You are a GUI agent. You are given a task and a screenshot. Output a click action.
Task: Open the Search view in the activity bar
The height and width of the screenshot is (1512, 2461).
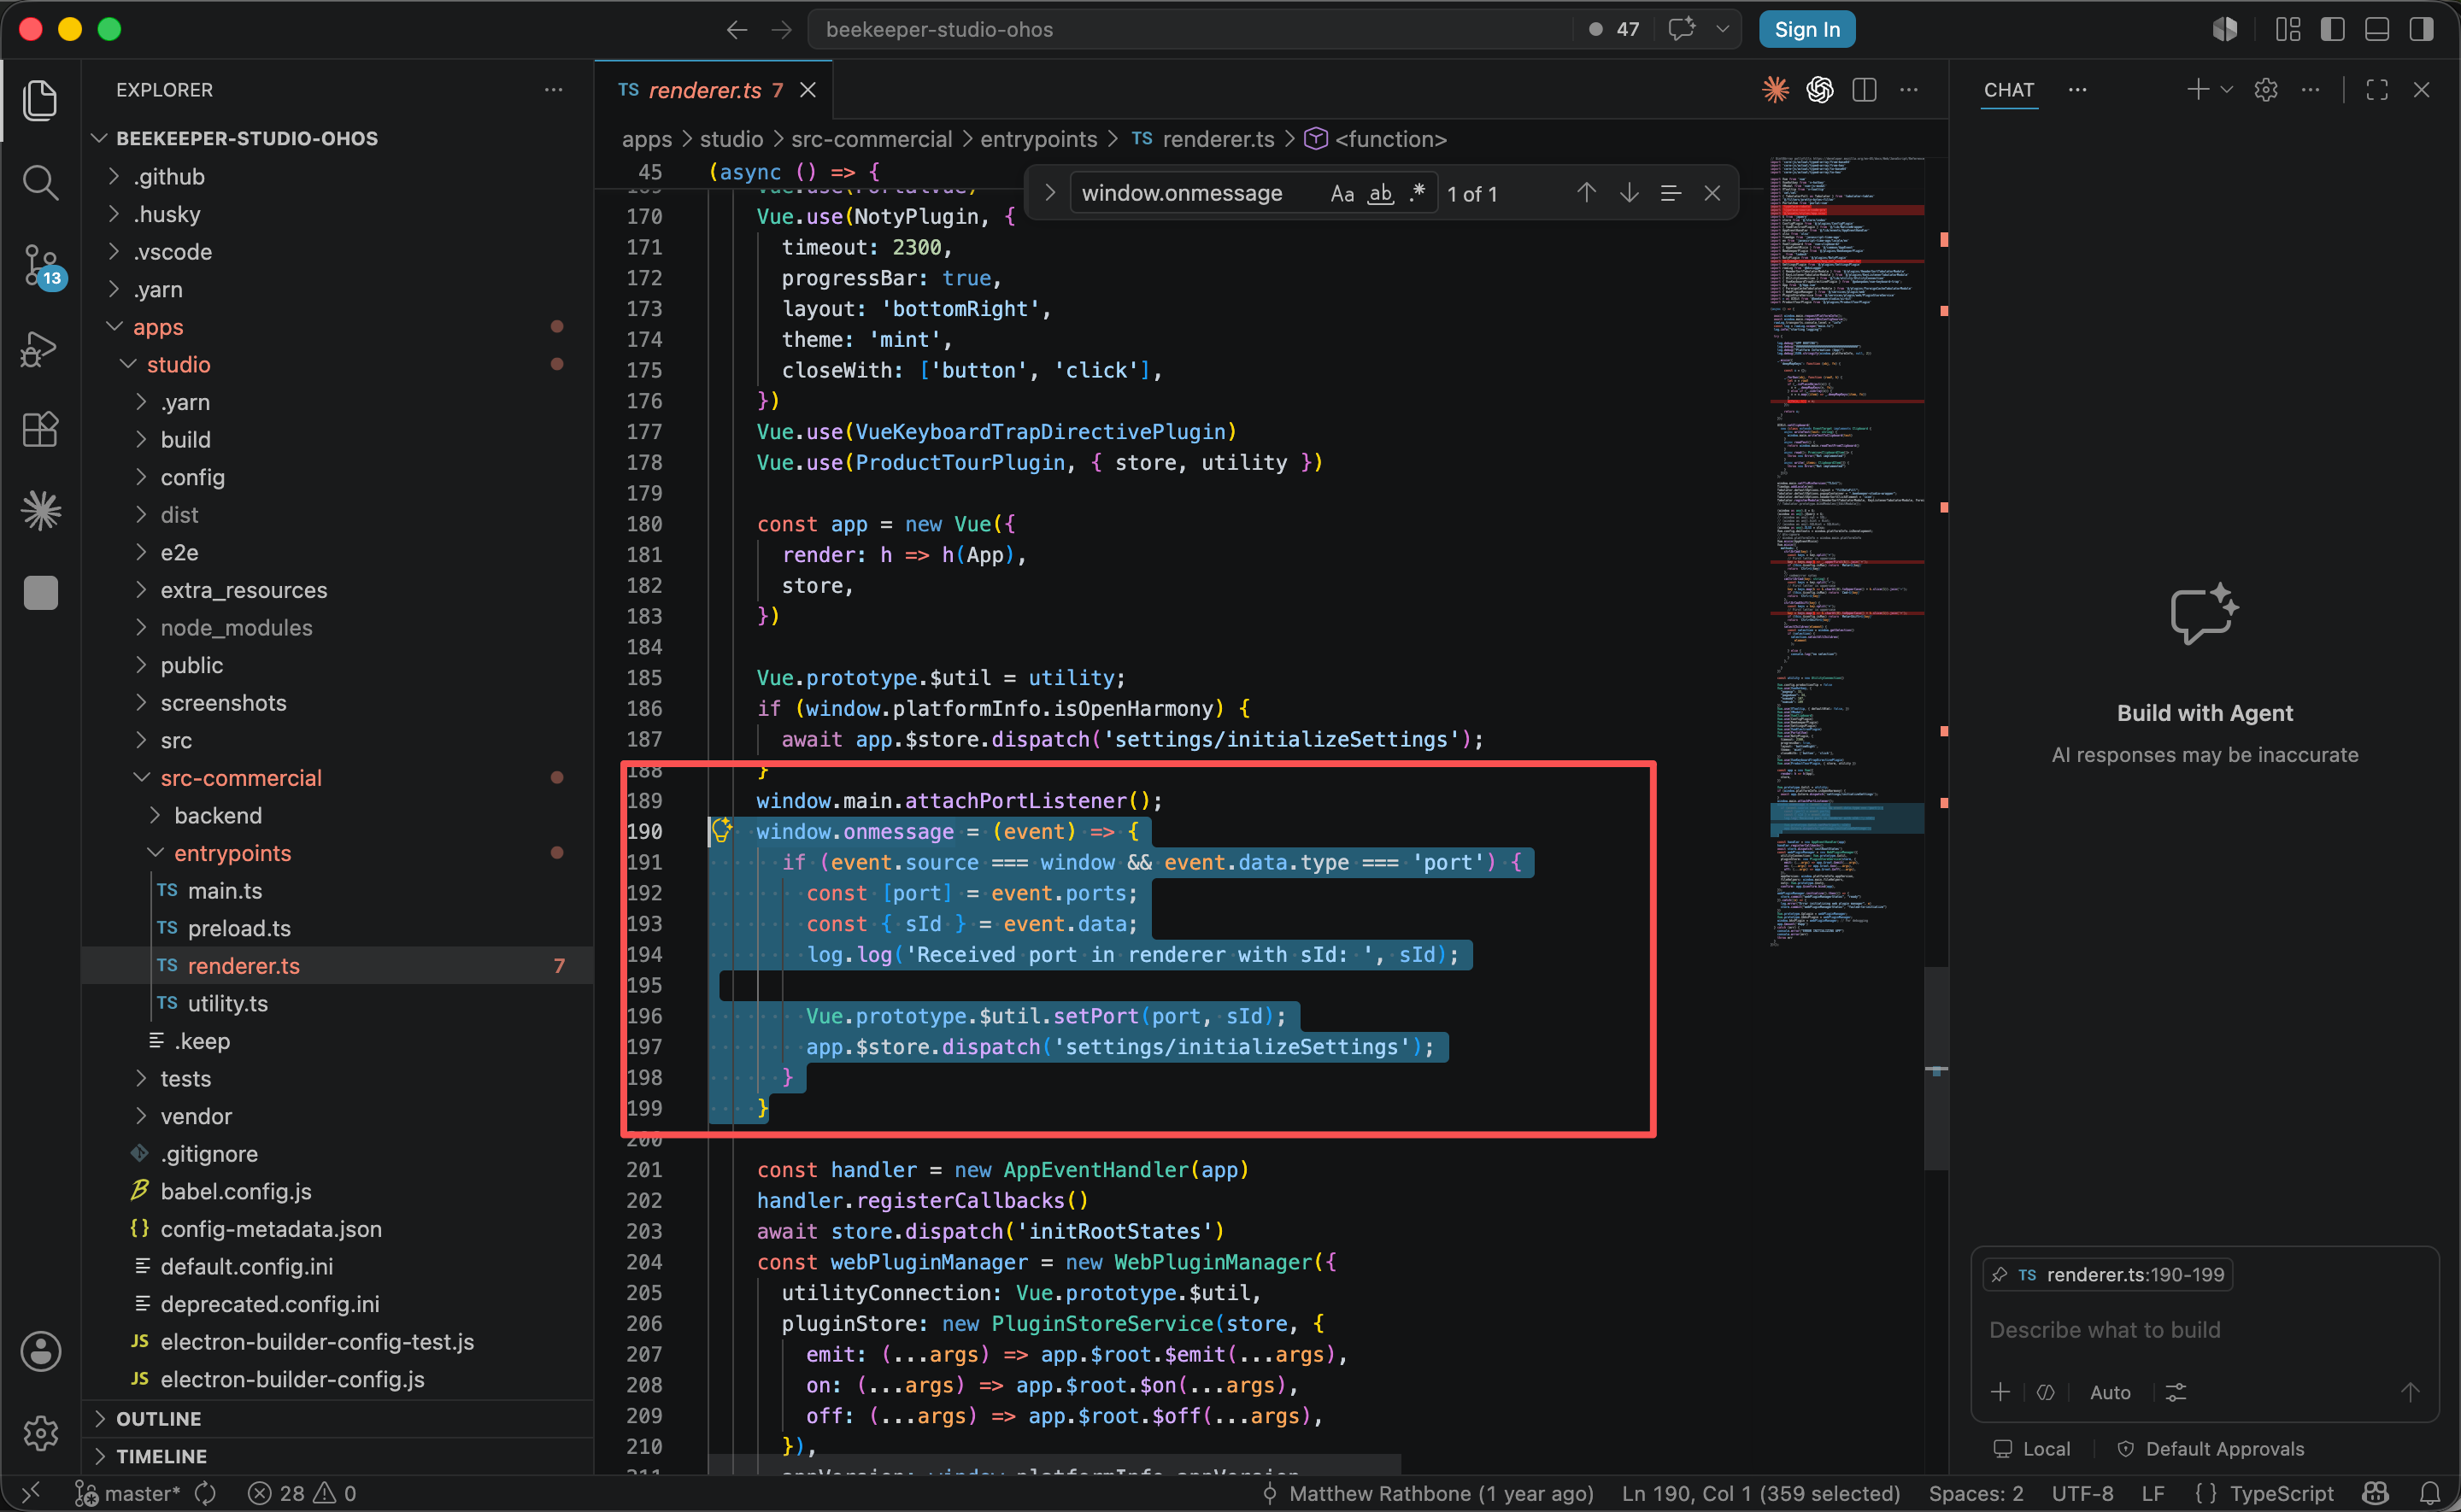[x=40, y=182]
